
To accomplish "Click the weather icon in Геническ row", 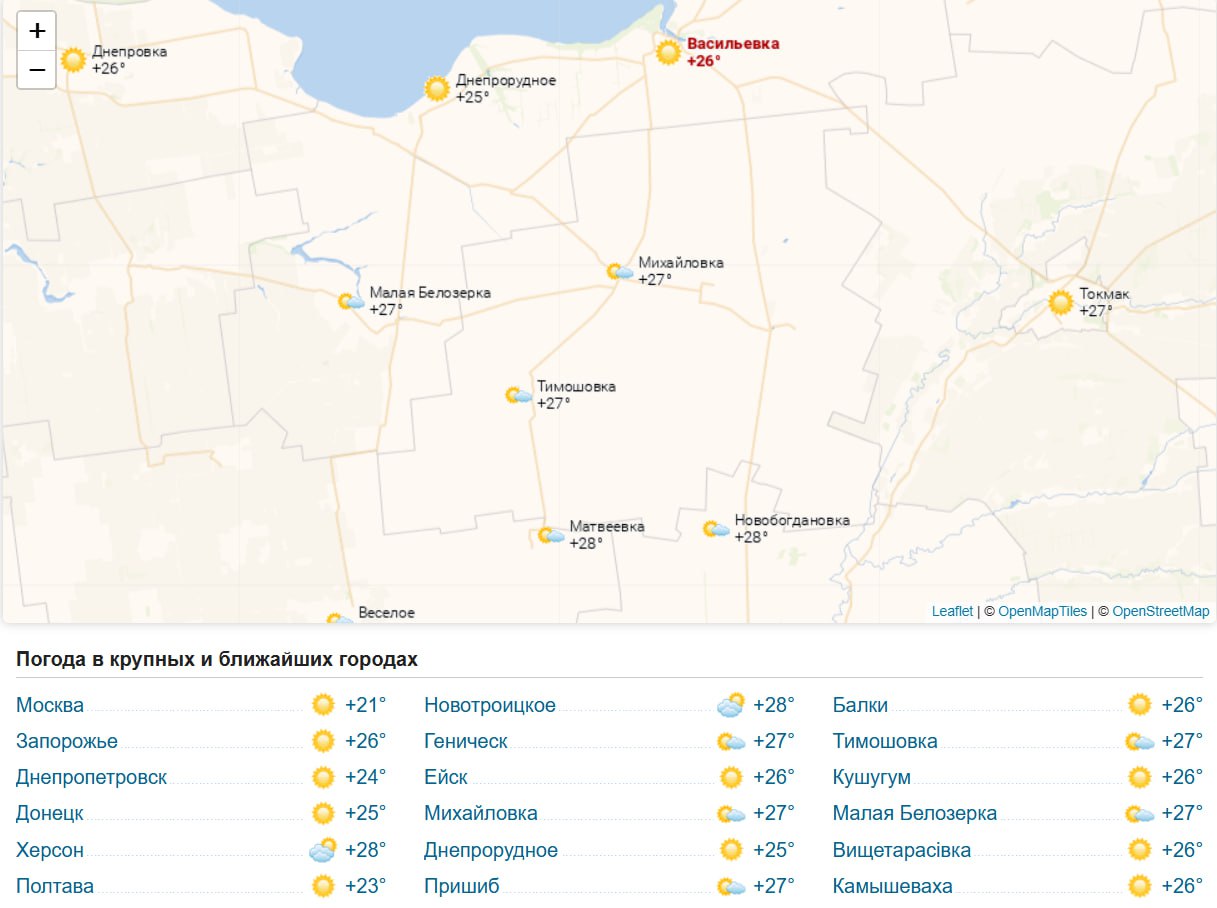I will click(731, 742).
